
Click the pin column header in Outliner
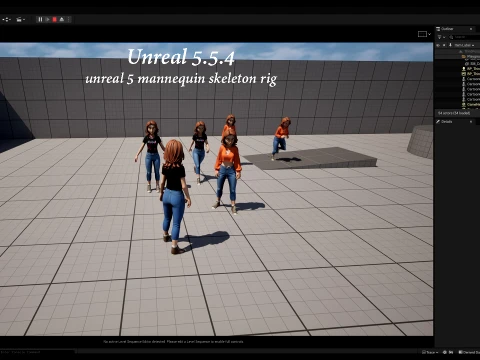pyautogui.click(x=450, y=45)
